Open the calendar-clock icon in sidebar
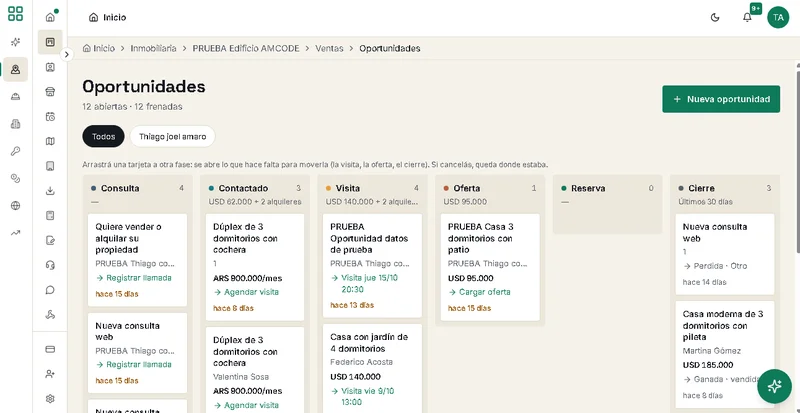This screenshot has height=413, width=800. (x=50, y=116)
